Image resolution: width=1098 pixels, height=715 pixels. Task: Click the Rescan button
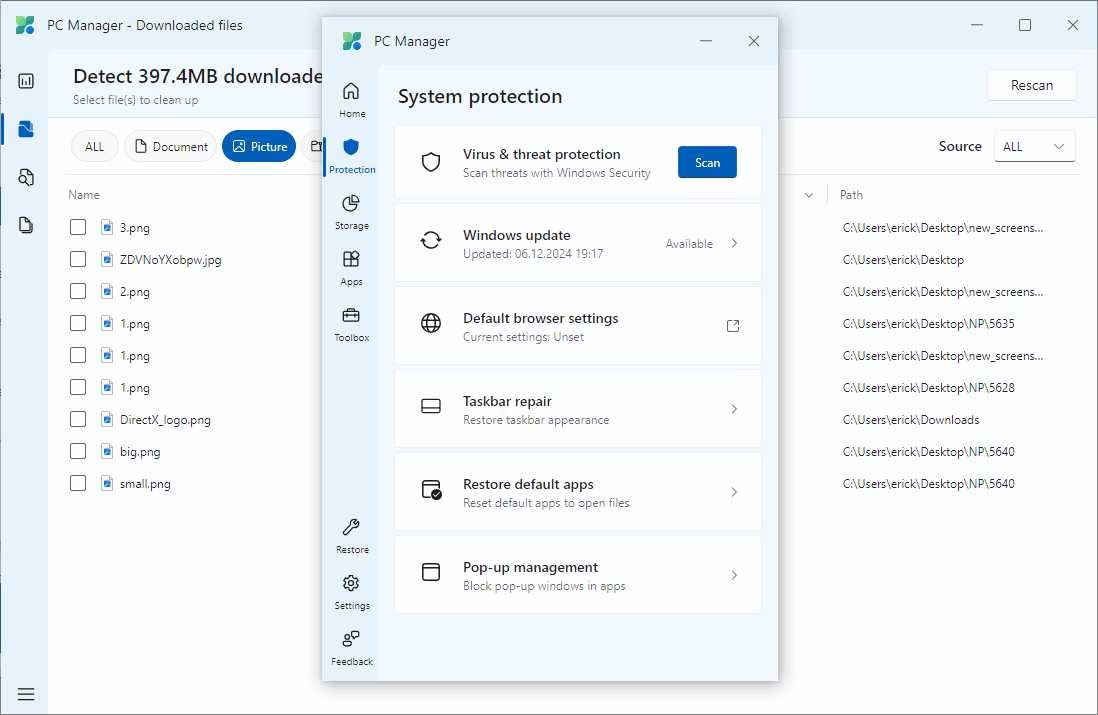click(1031, 85)
